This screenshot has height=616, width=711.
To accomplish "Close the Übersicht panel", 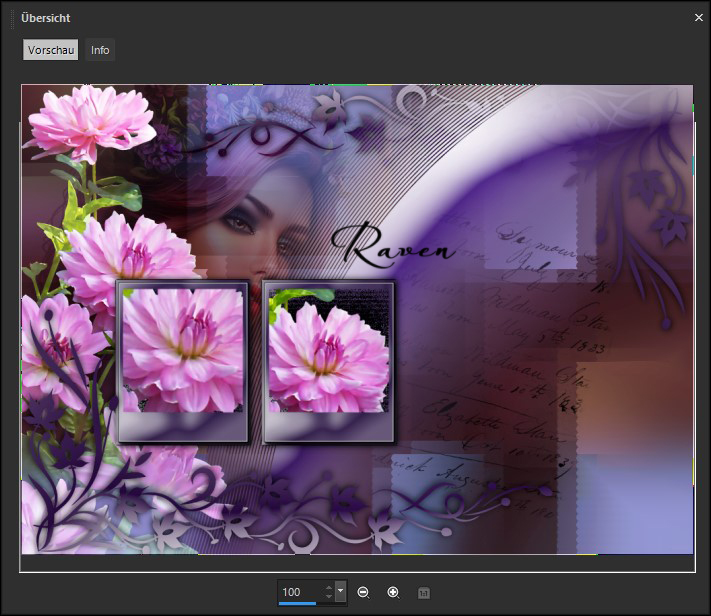I will [698, 17].
